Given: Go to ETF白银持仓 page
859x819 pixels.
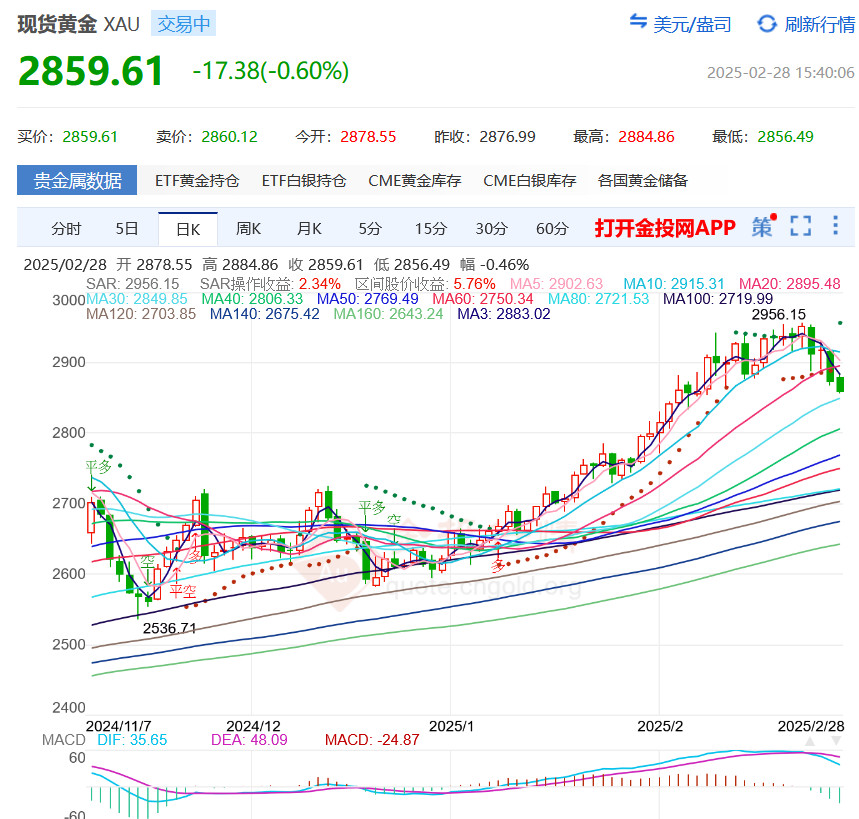Looking at the screenshot, I should [x=304, y=181].
